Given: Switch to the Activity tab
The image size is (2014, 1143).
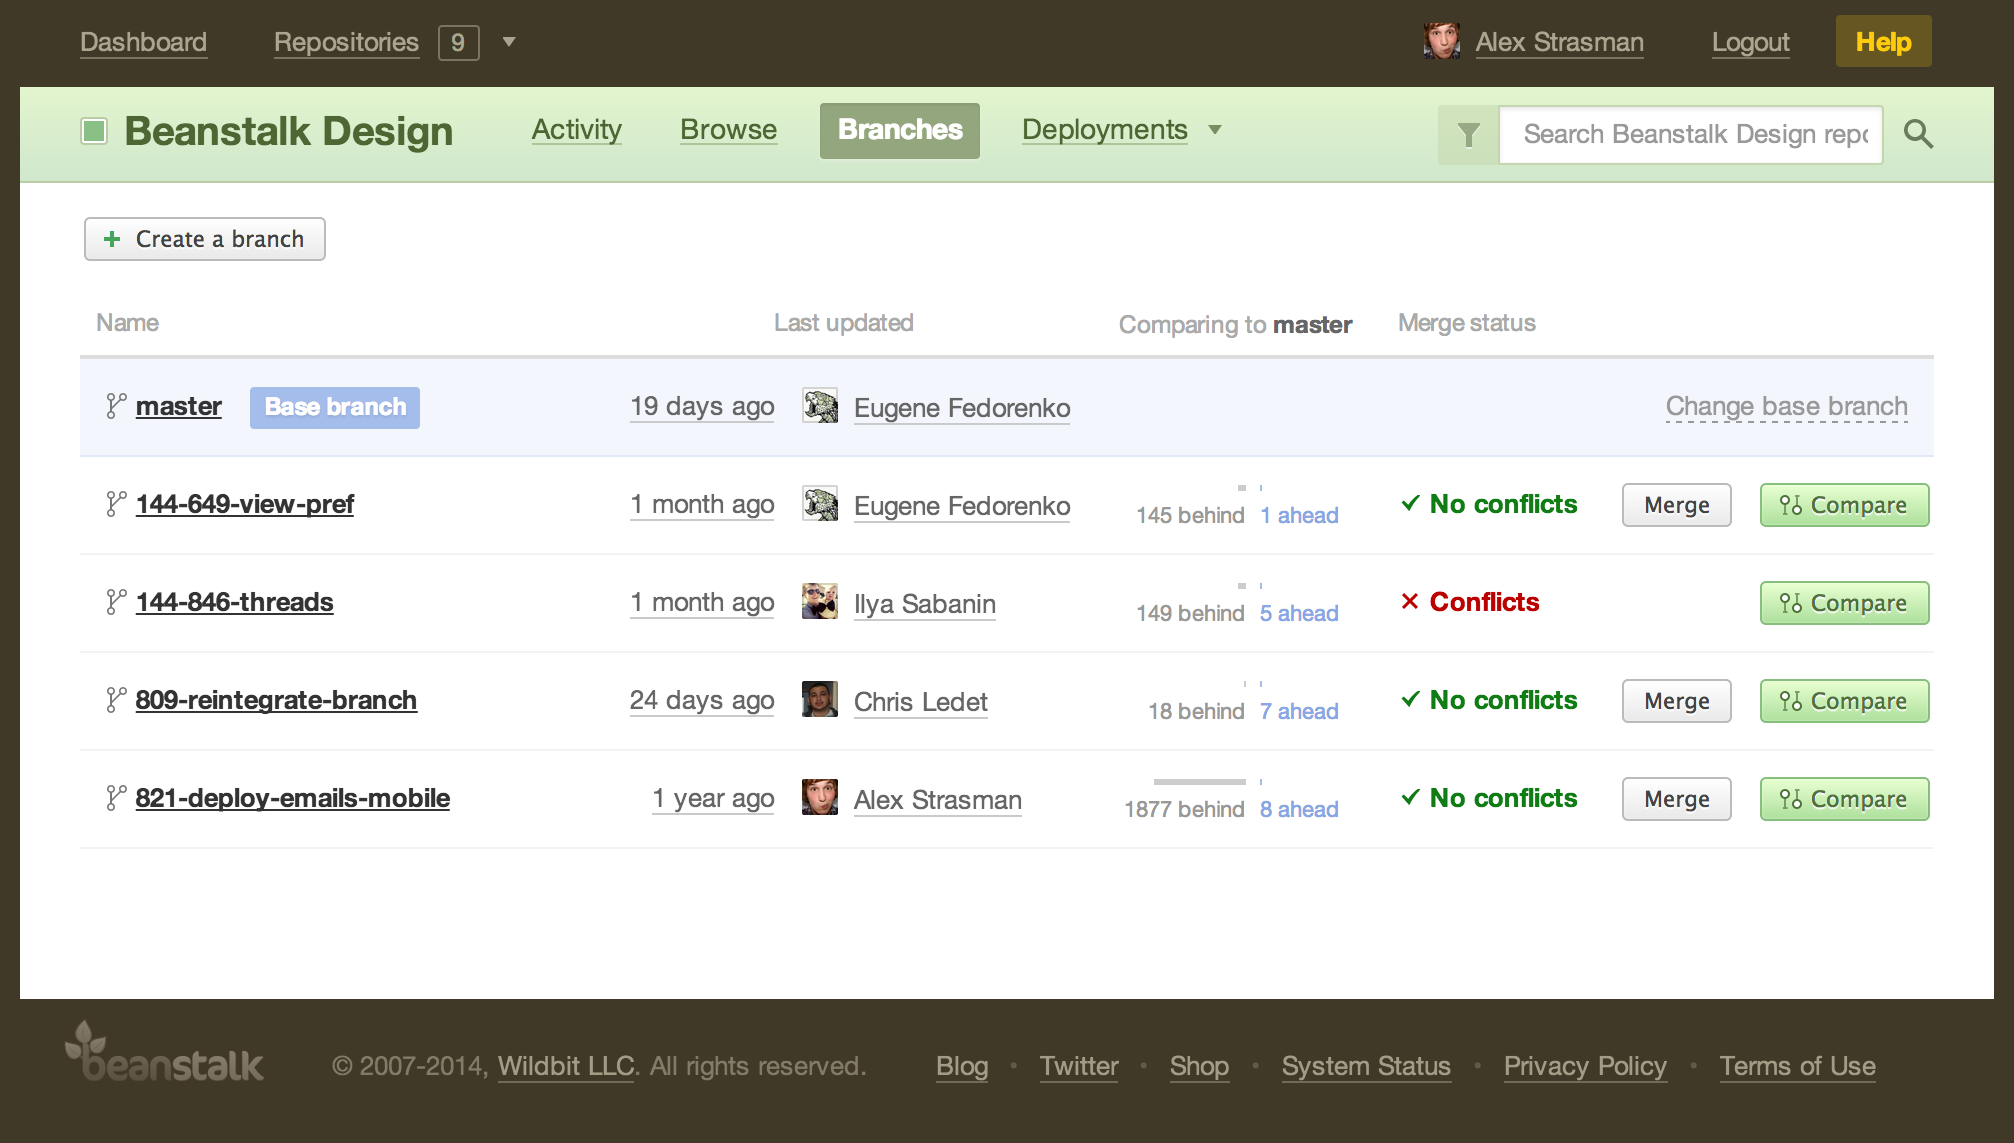Looking at the screenshot, I should coord(577,130).
